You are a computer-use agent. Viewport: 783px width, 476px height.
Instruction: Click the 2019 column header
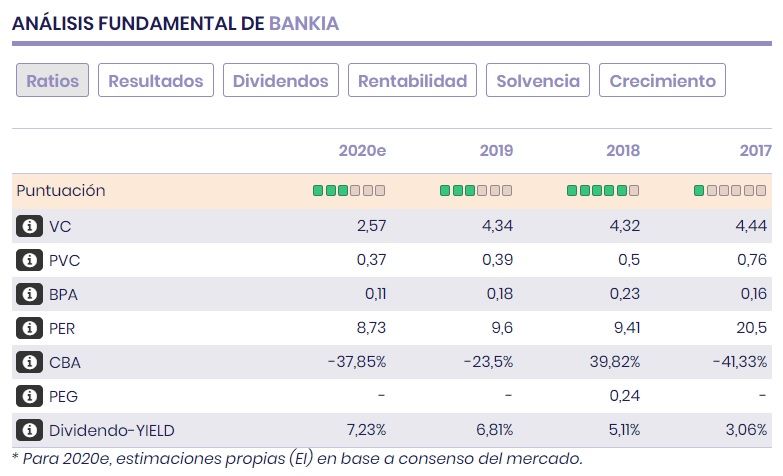pos(496,151)
